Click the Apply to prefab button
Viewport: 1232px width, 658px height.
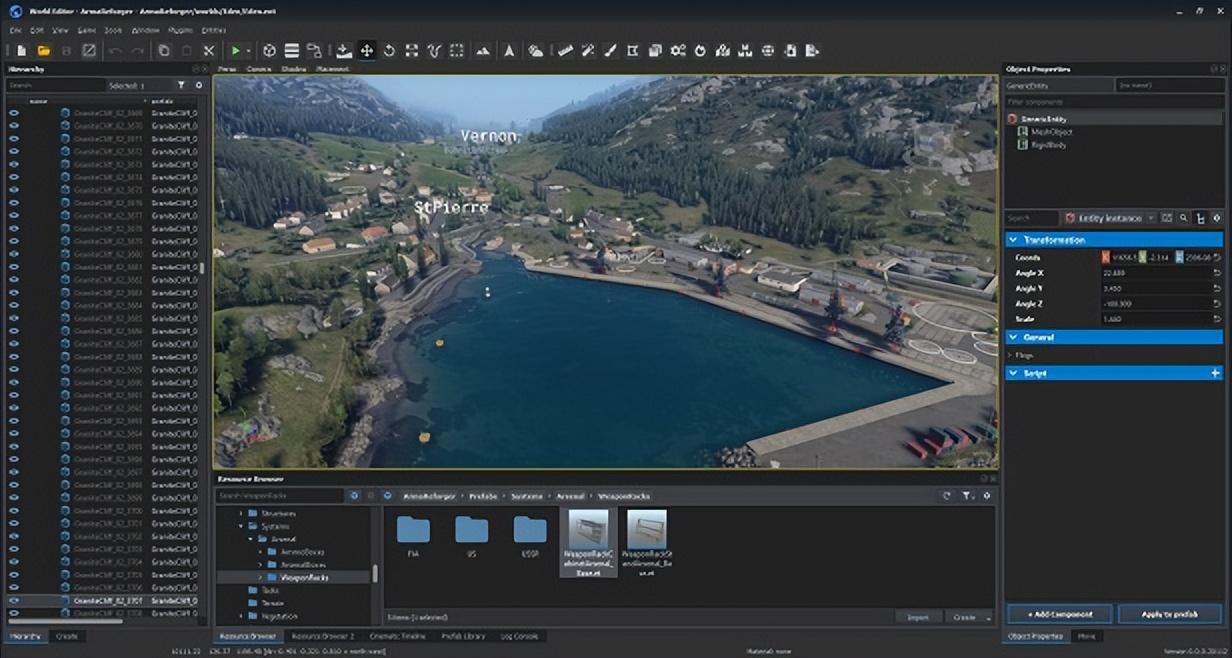pyautogui.click(x=1169, y=614)
